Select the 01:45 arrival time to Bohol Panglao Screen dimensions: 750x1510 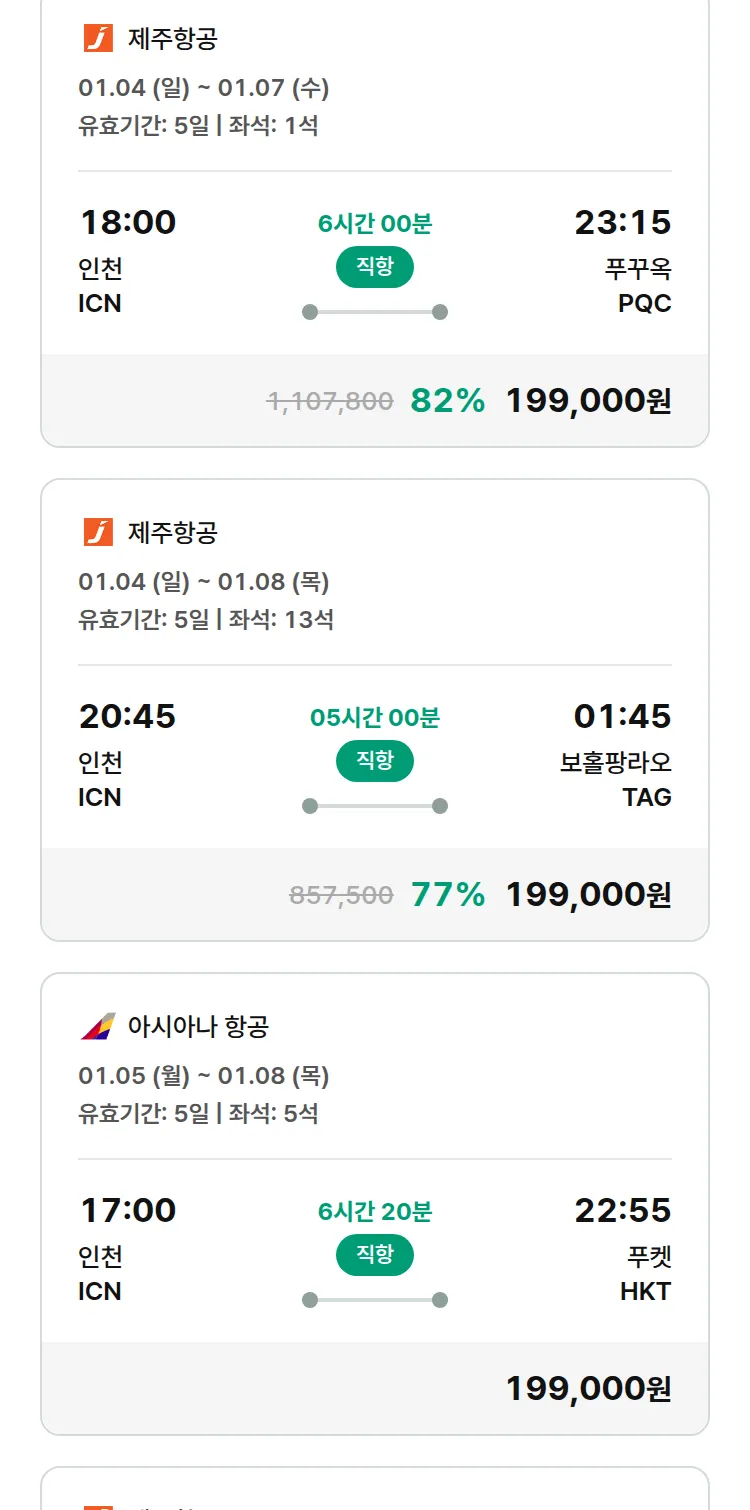[622, 716]
